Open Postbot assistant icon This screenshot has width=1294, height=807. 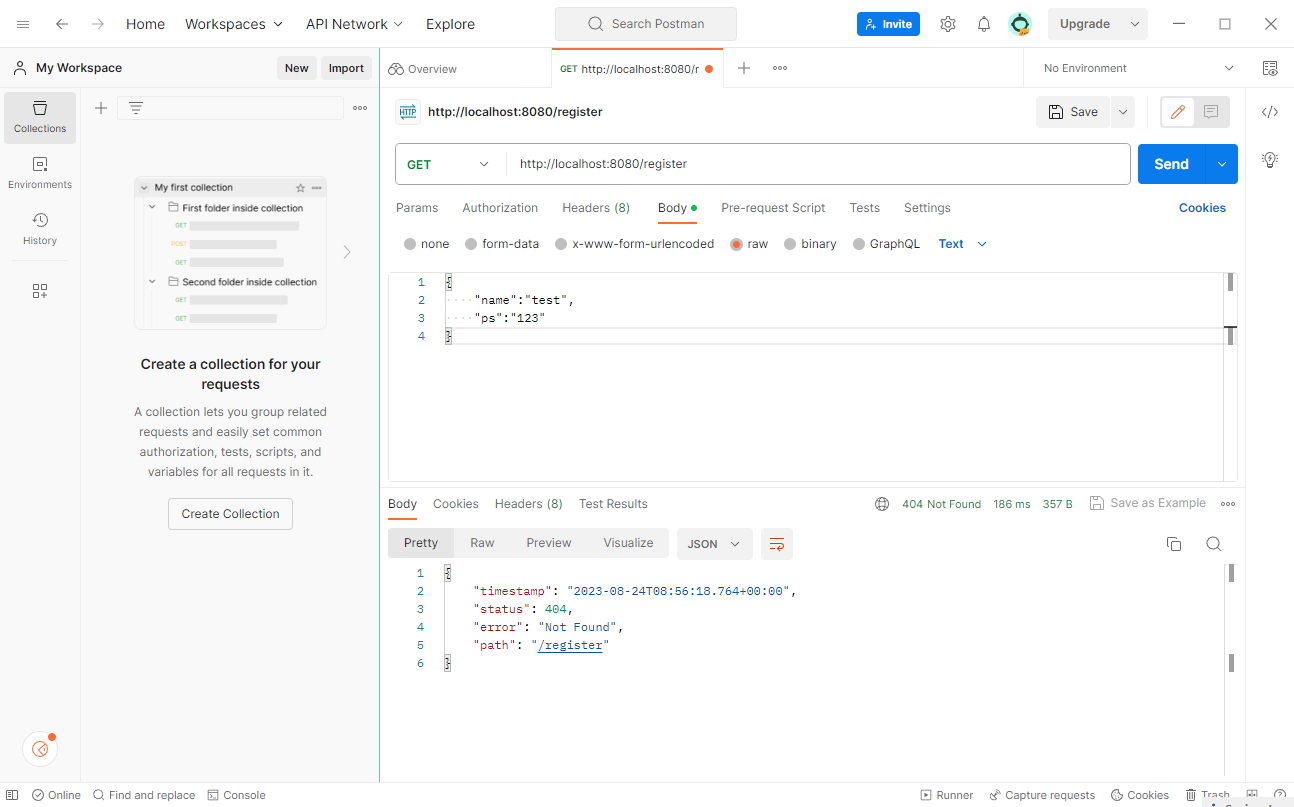tap(40, 748)
